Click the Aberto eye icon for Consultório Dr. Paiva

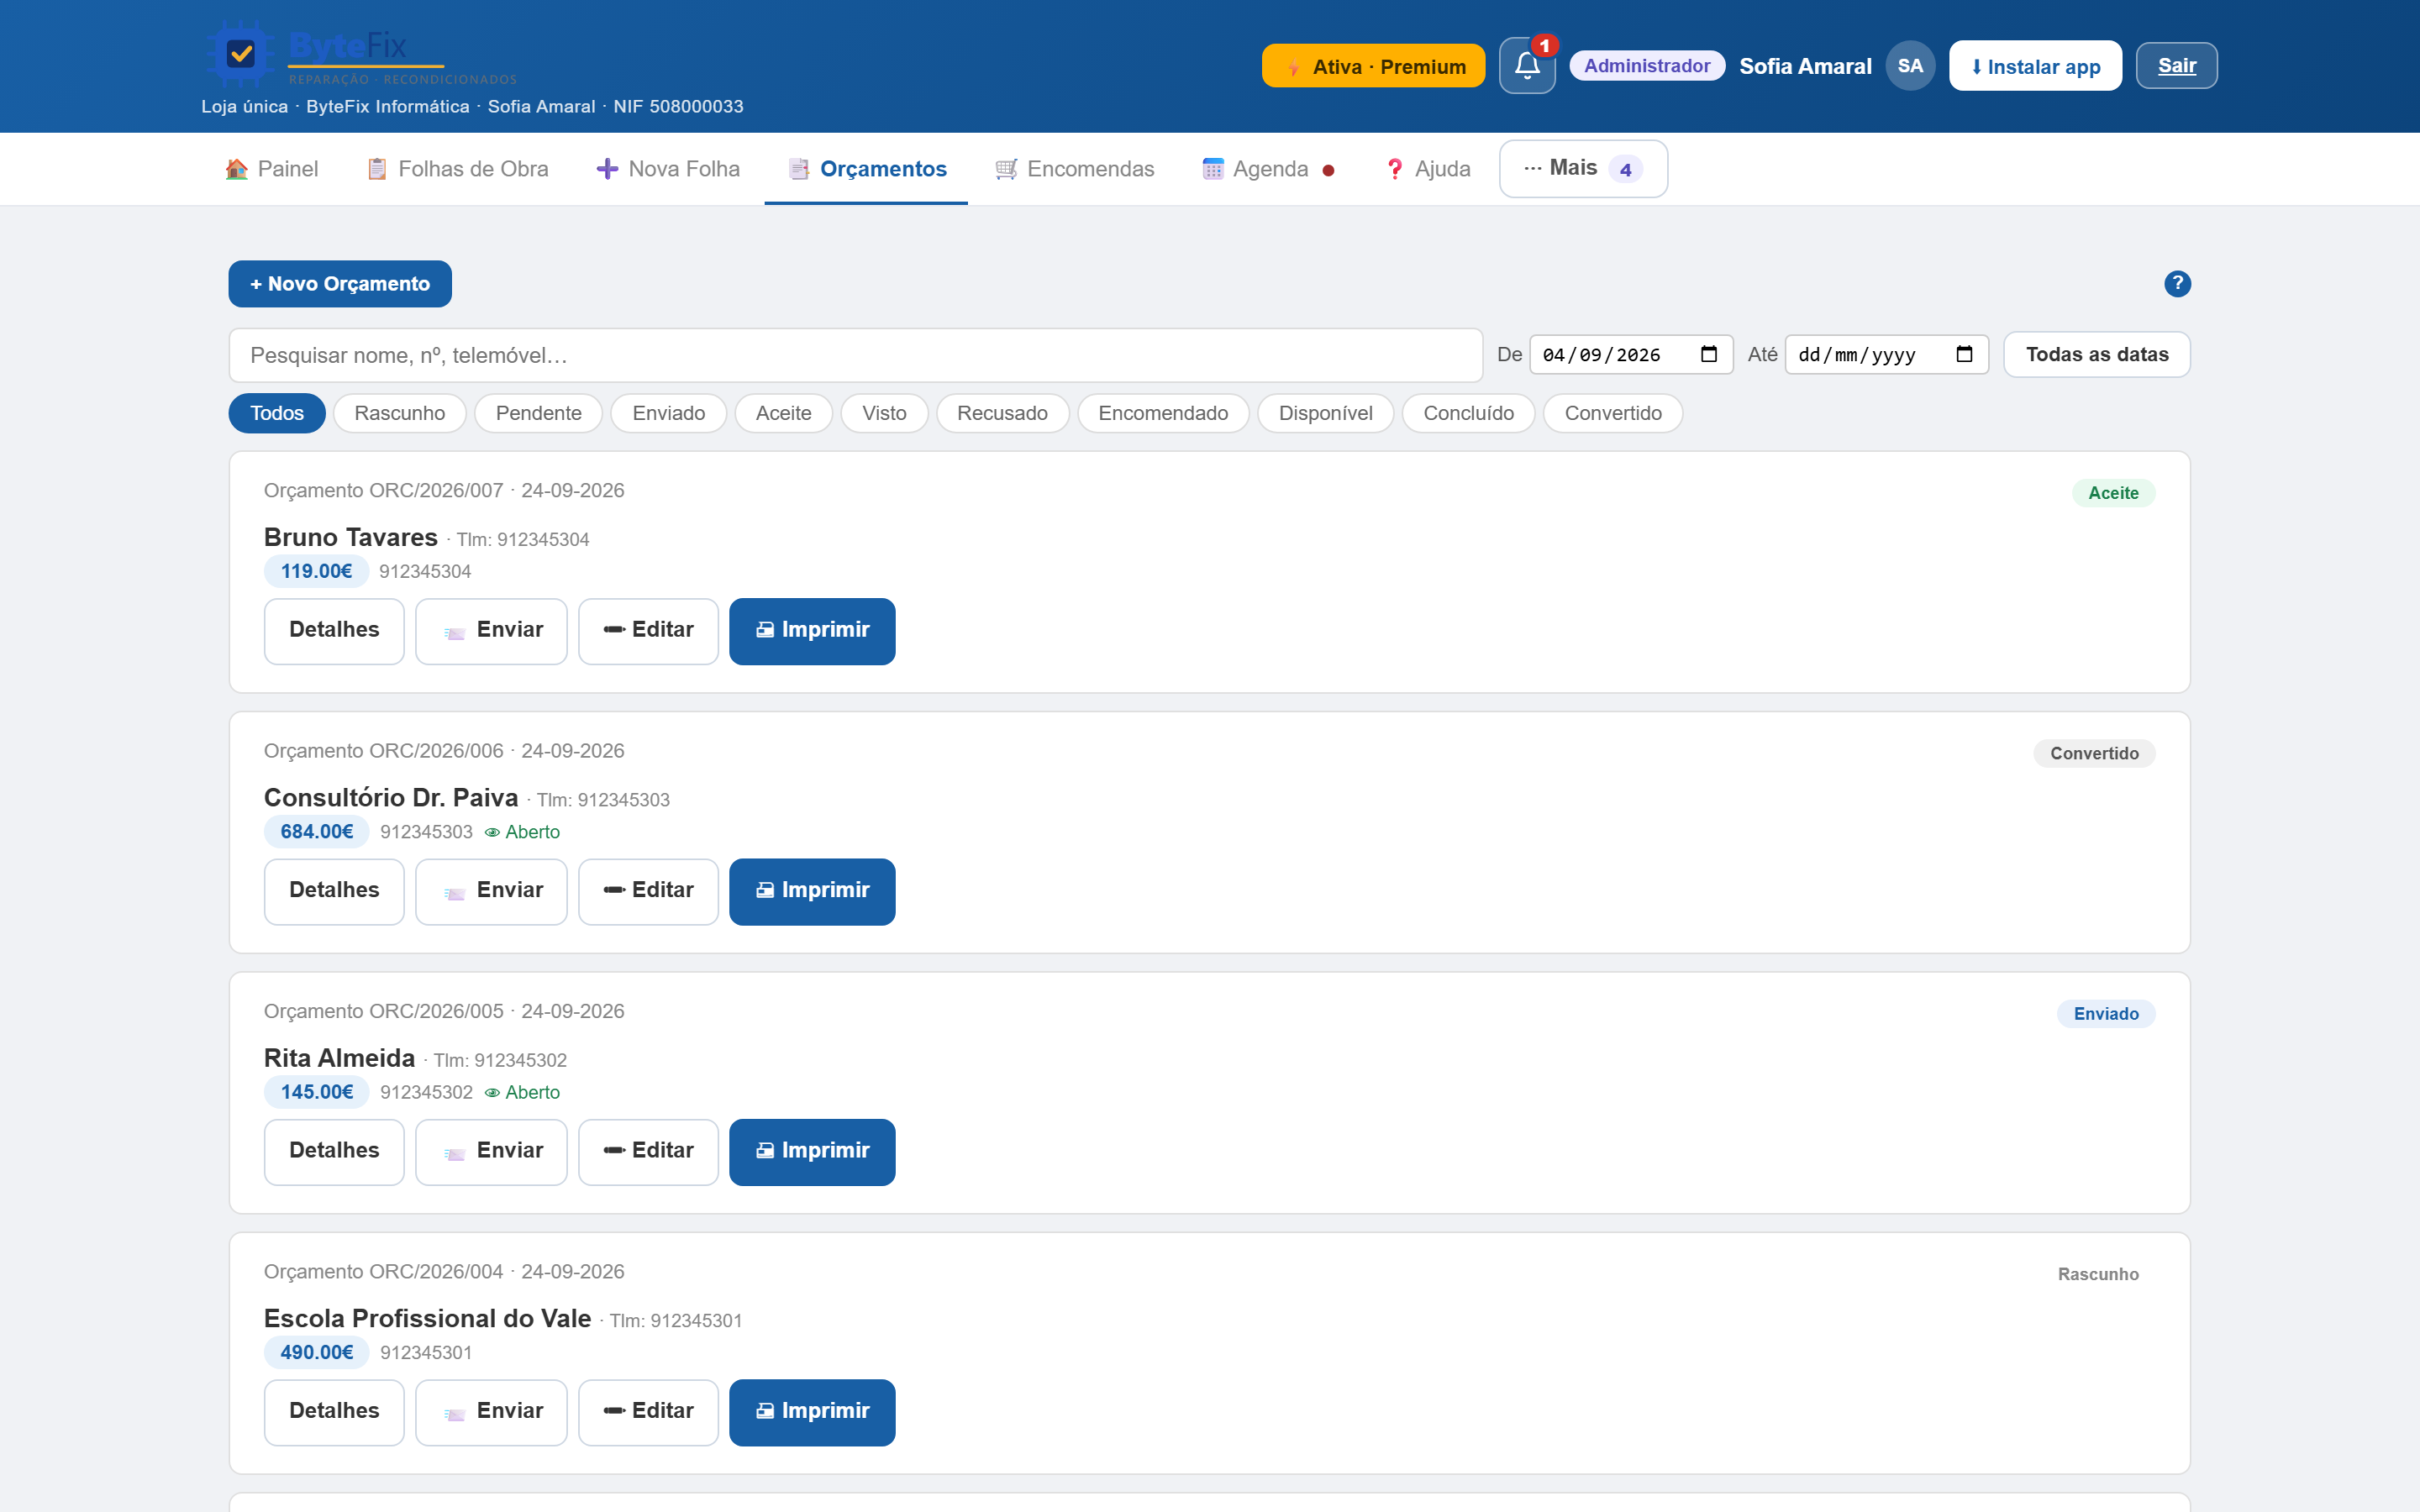pos(492,832)
